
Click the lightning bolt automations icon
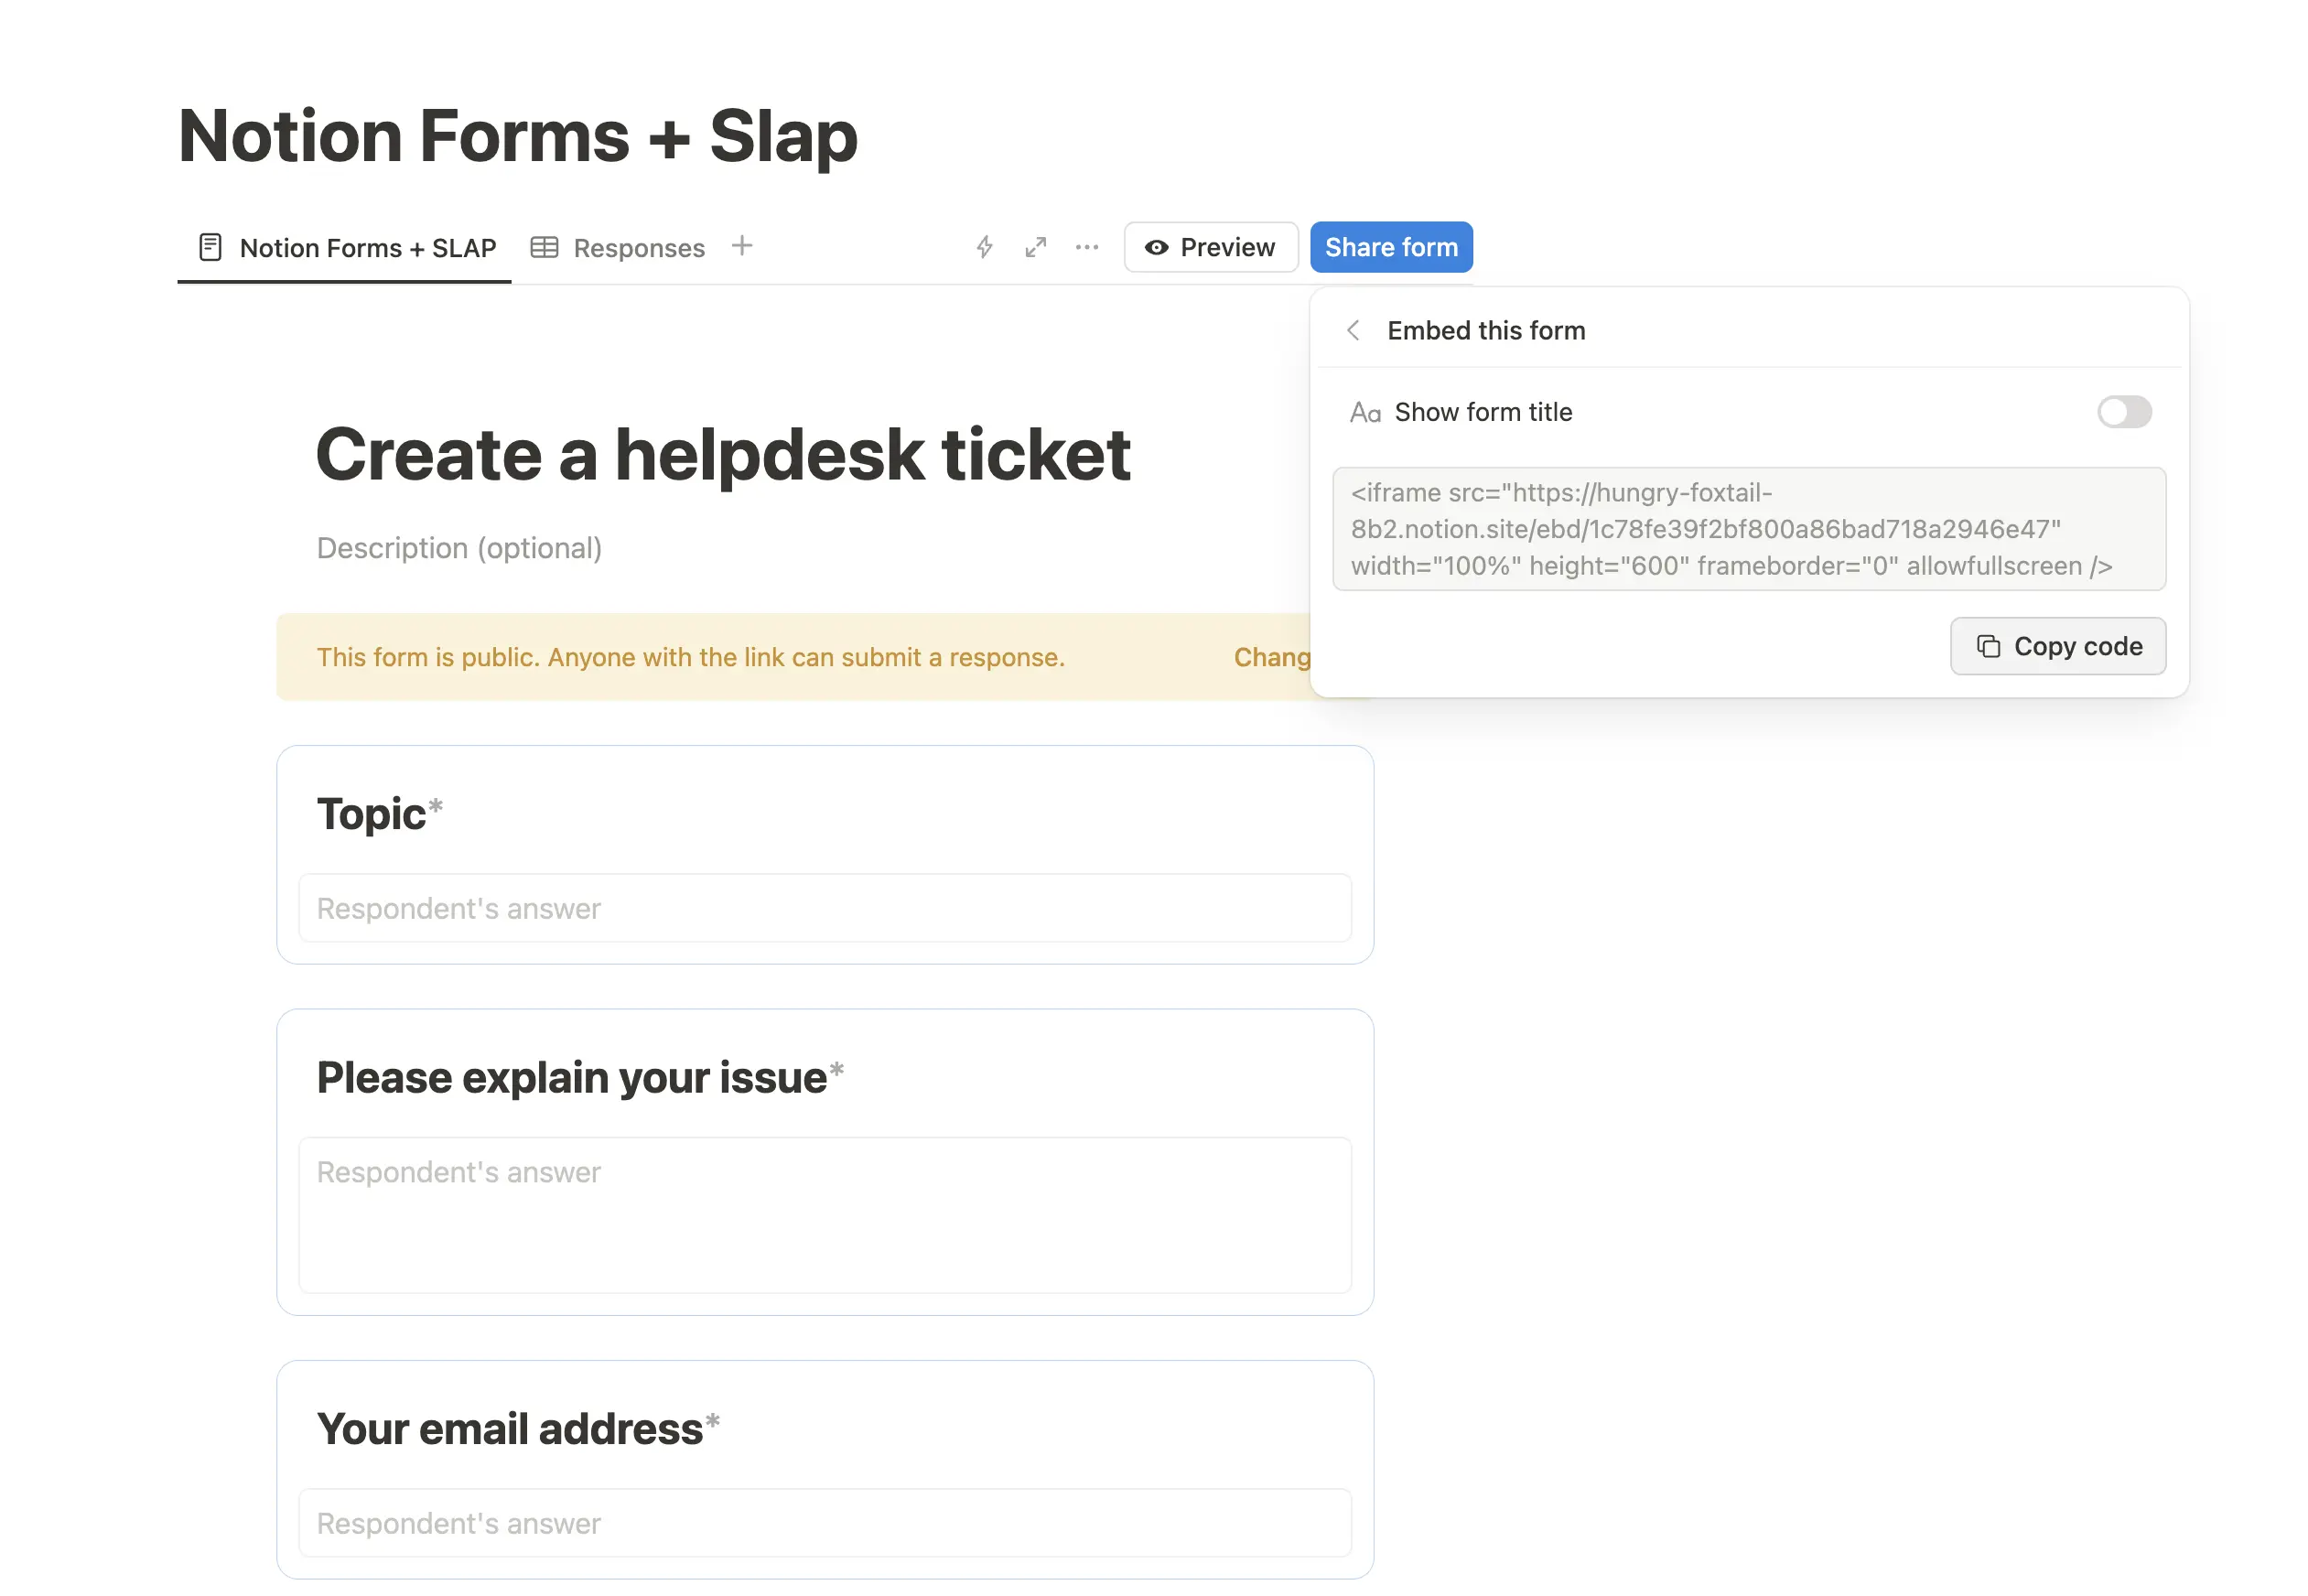[984, 247]
